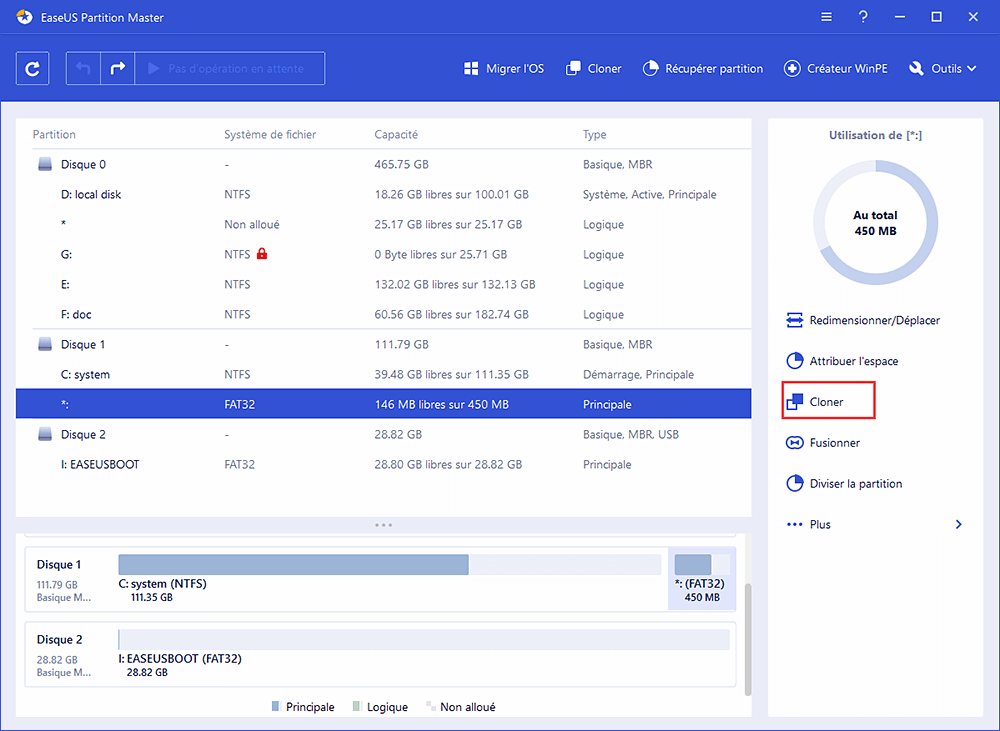This screenshot has height=731, width=1000.
Task: Click the Disque 1 label in disk map
Action: (x=59, y=565)
